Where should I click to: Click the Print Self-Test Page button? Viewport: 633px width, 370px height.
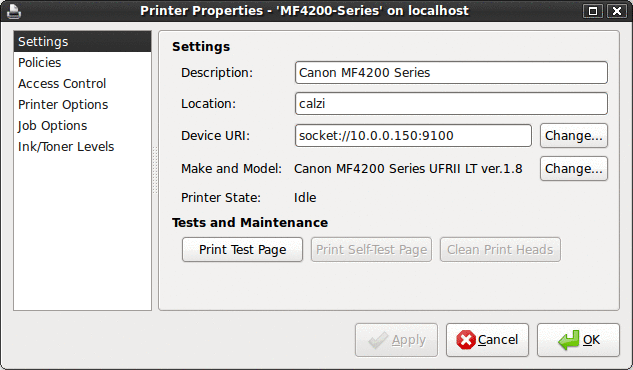tap(371, 250)
